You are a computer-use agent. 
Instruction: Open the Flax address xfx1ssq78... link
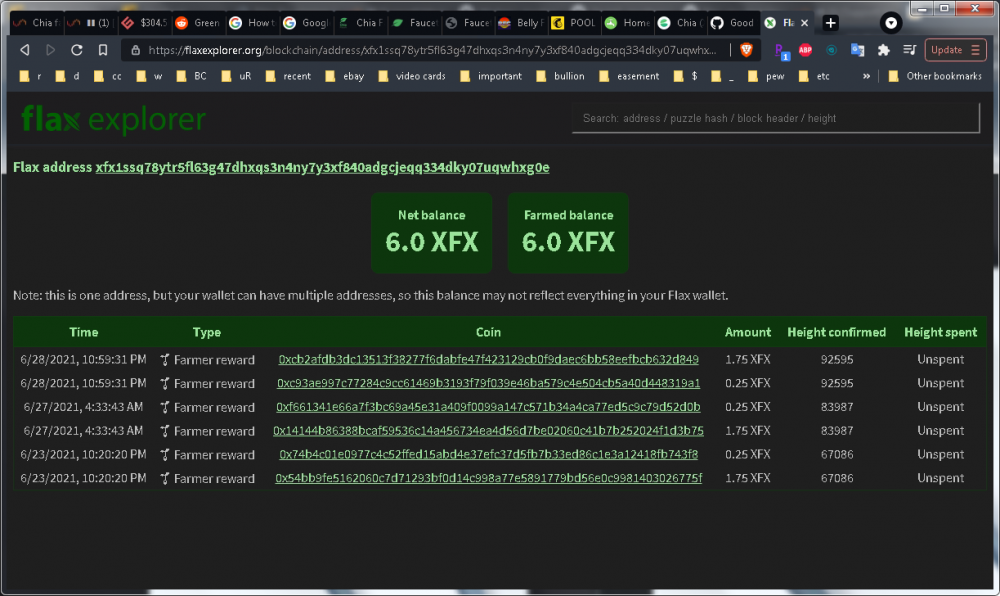click(322, 167)
